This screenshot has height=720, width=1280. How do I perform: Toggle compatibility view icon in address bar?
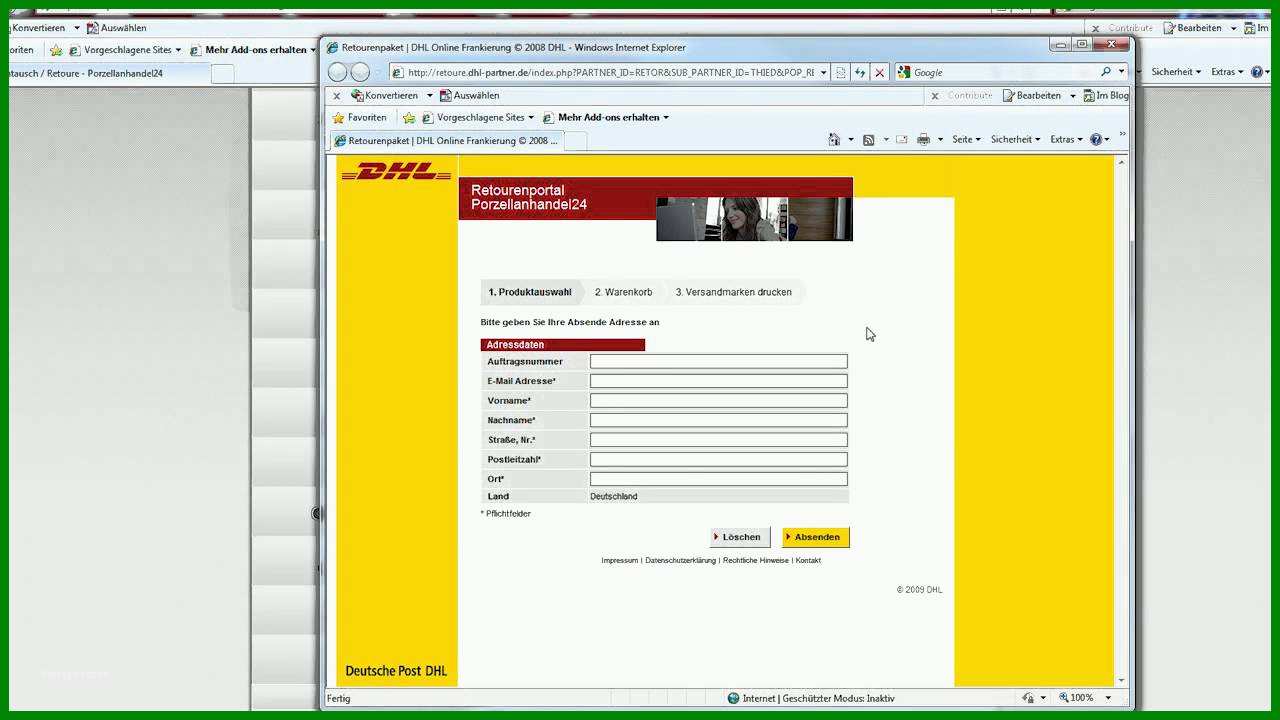pyautogui.click(x=840, y=72)
